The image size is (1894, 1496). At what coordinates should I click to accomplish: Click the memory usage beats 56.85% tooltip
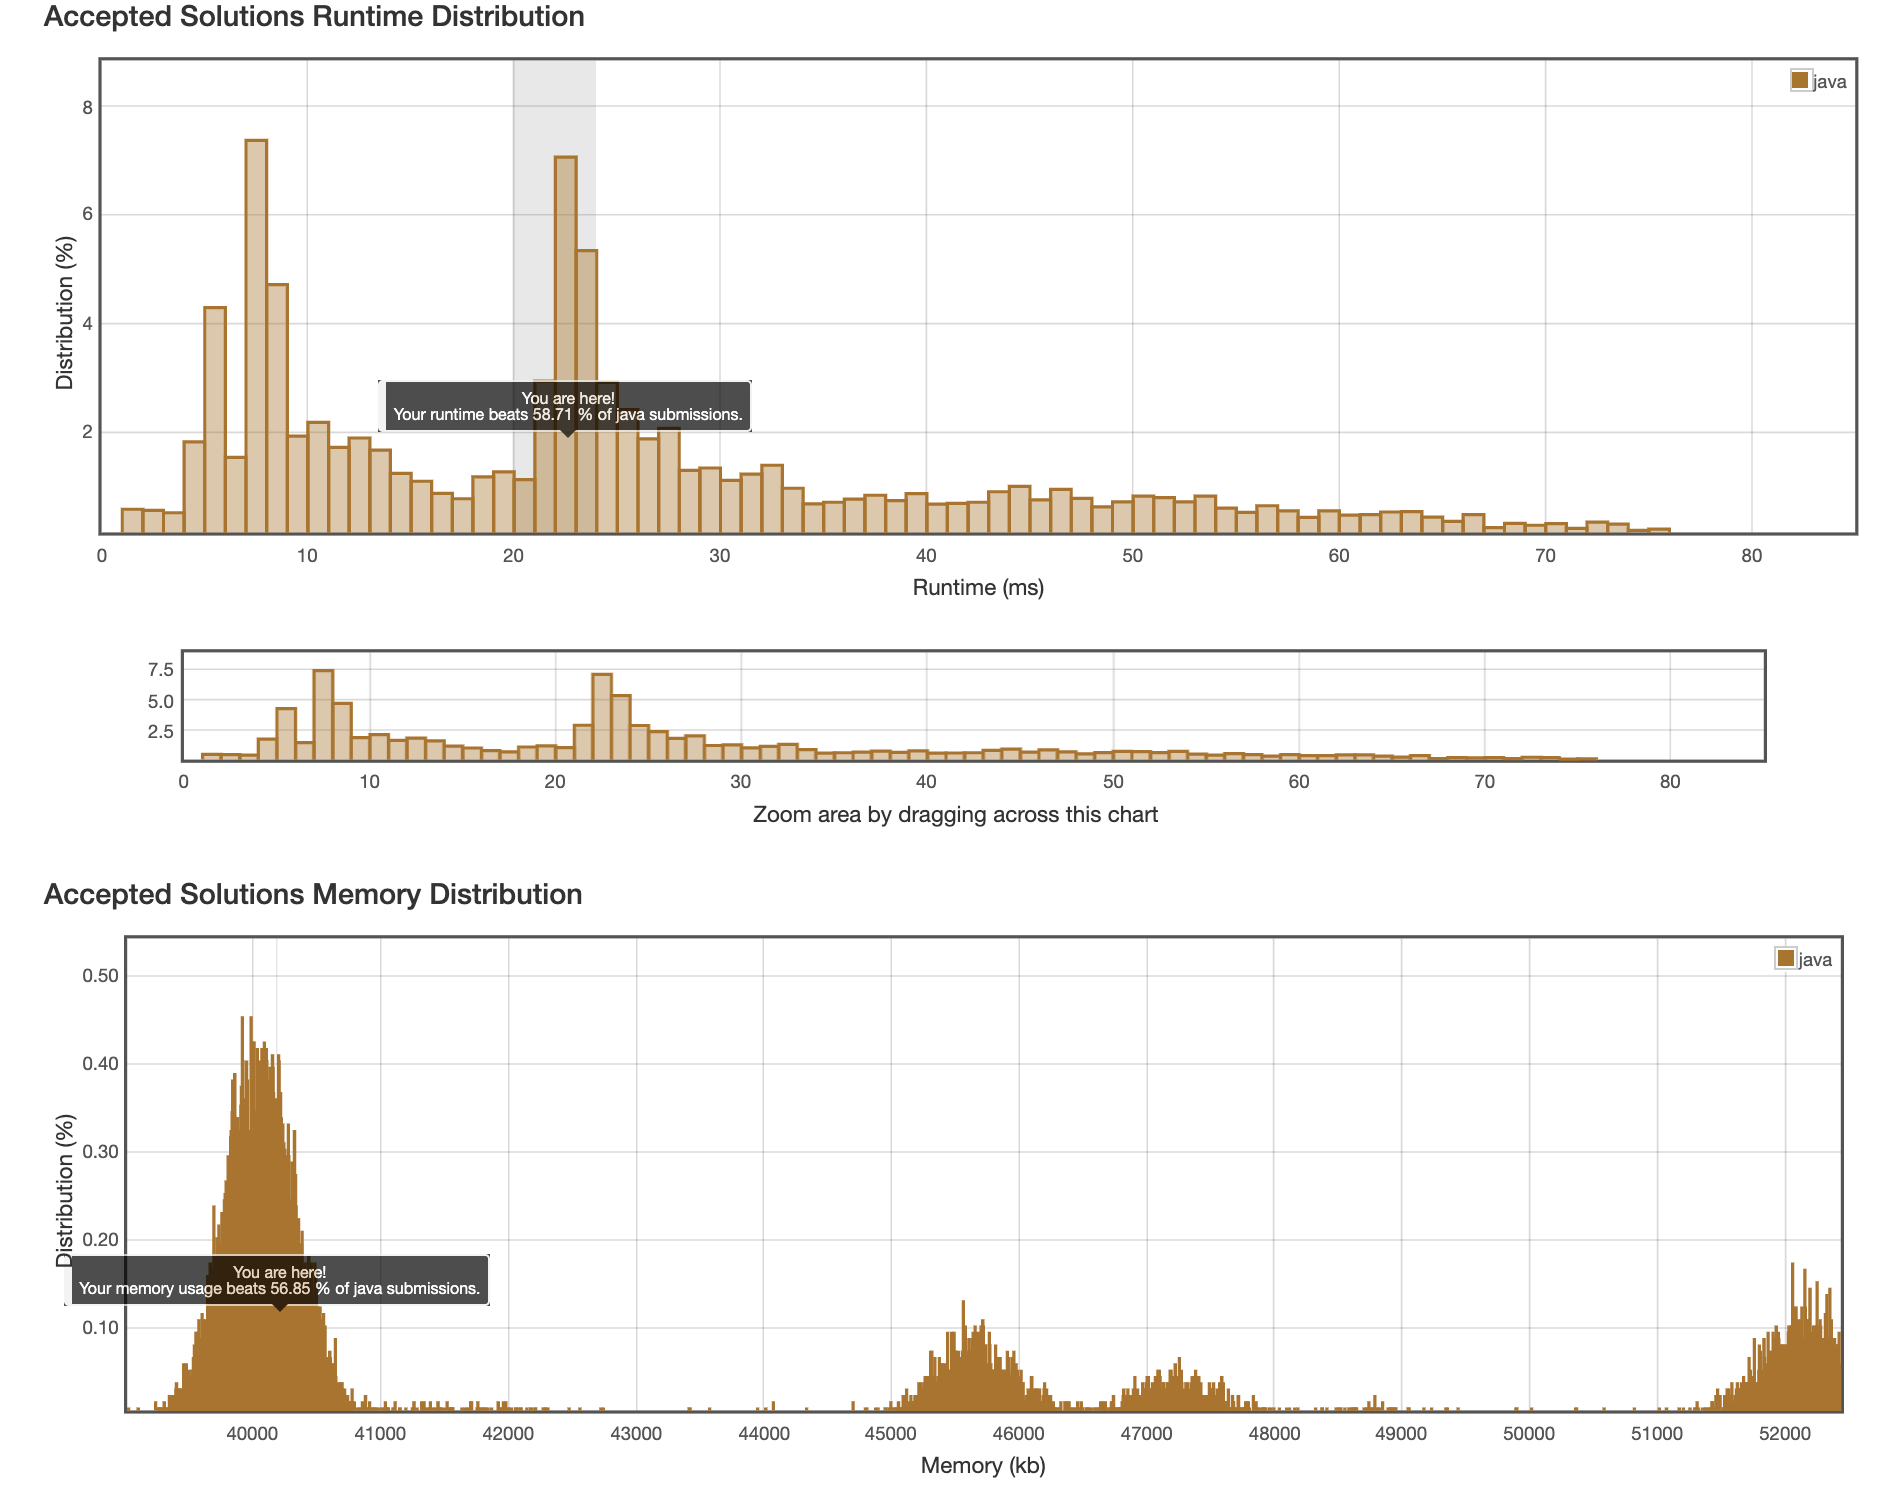click(279, 1281)
